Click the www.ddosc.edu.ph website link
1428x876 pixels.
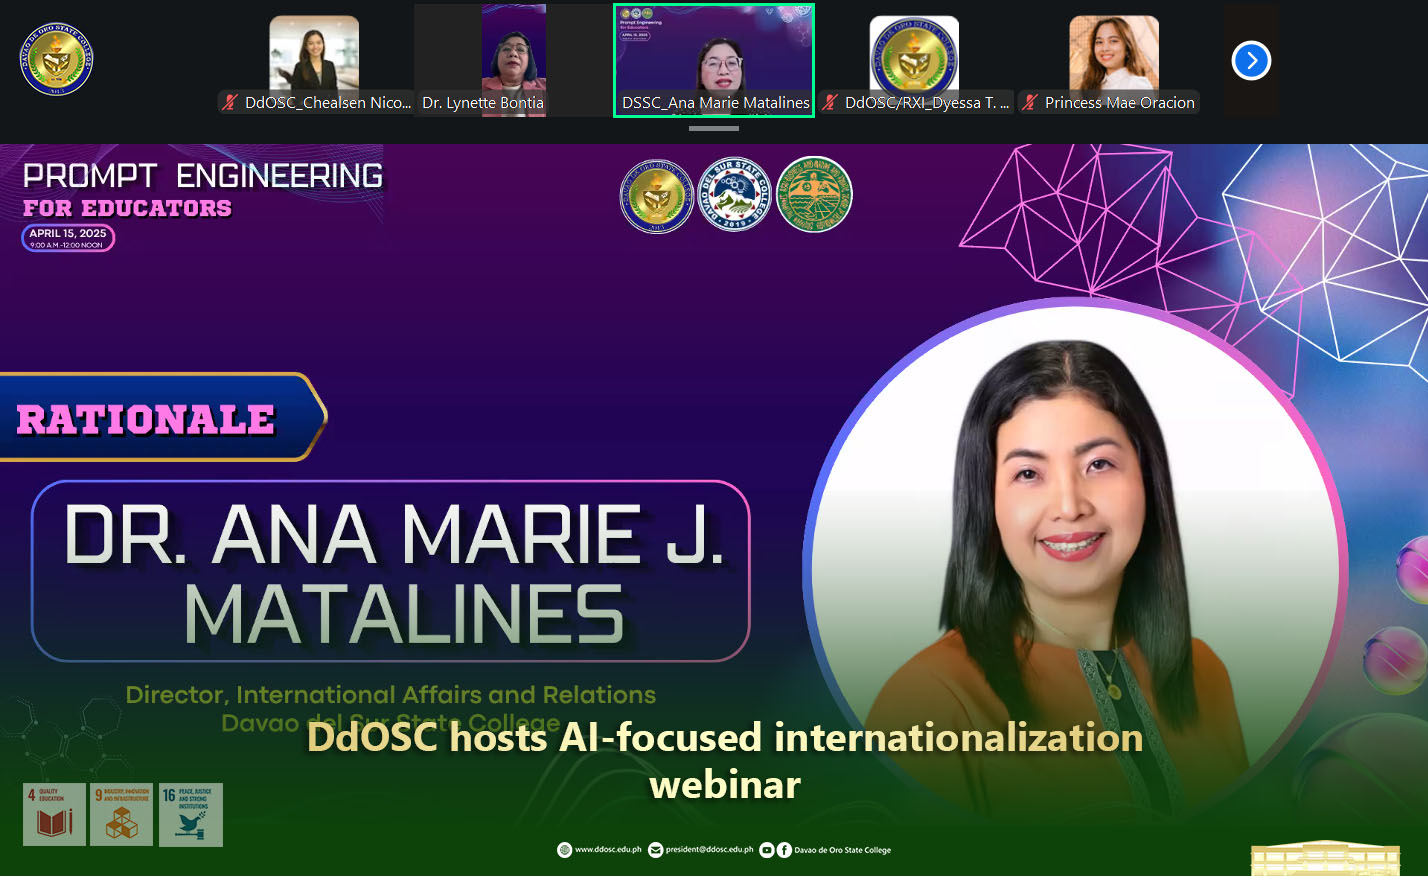608,850
